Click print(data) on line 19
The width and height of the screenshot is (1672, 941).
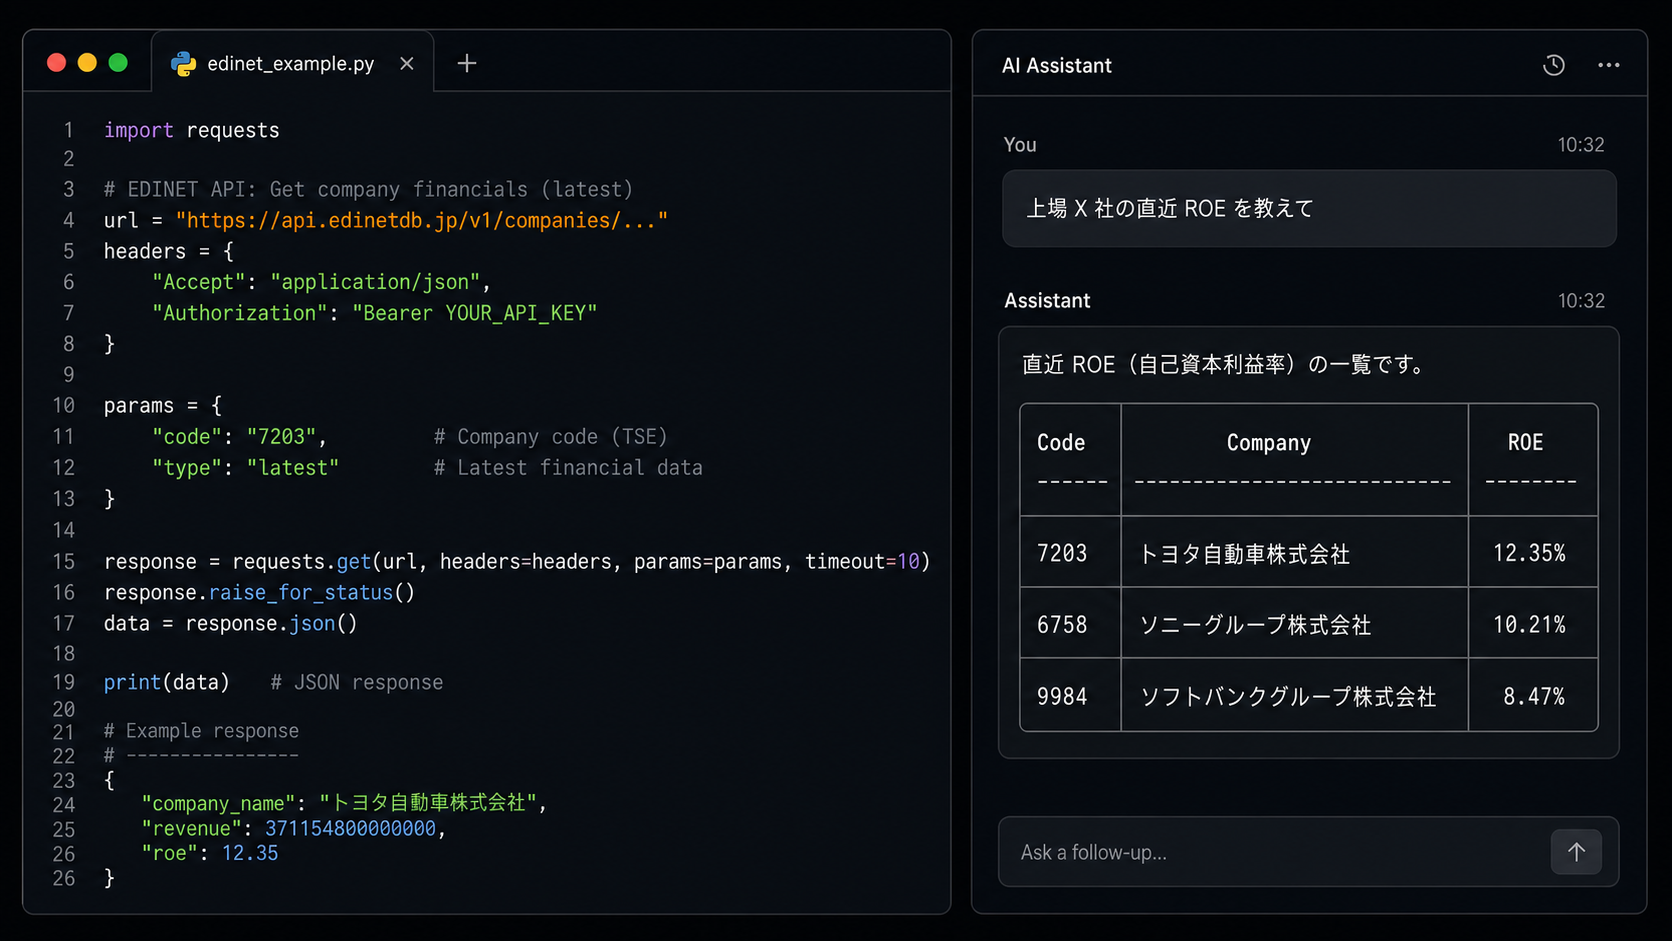tap(167, 683)
